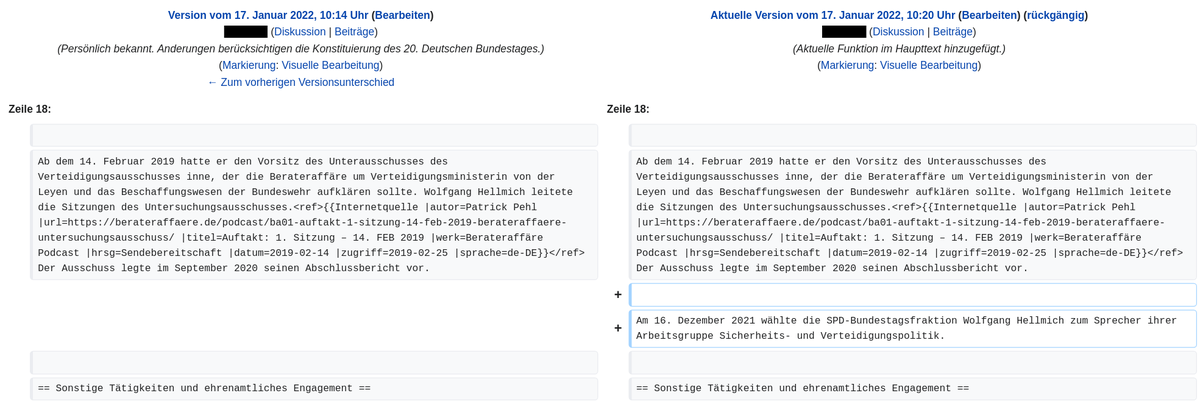This screenshot has width=1200, height=404.
Task: Open Markierung link in left column
Action: pyautogui.click(x=249, y=65)
